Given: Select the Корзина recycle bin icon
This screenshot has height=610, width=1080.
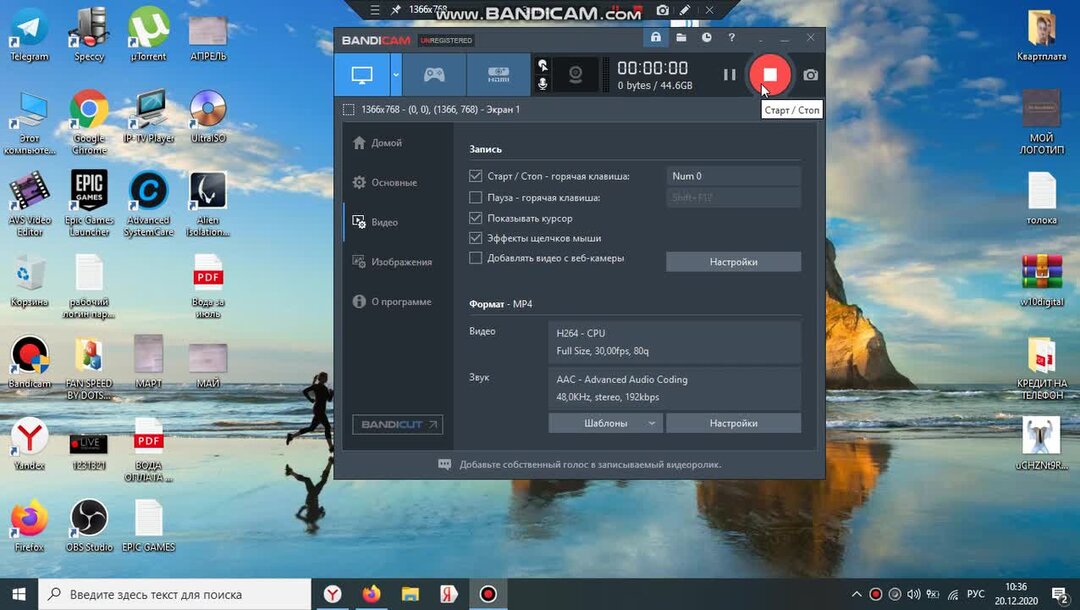Looking at the screenshot, I should click(x=29, y=280).
